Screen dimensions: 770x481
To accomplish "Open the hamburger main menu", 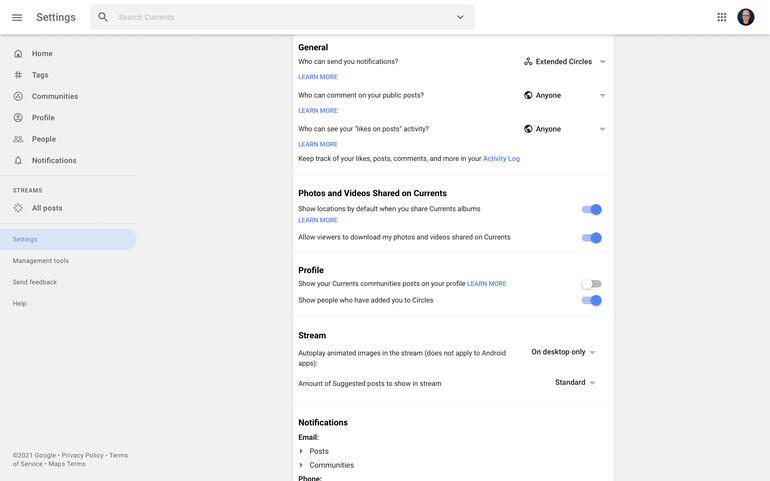I will point(17,17).
